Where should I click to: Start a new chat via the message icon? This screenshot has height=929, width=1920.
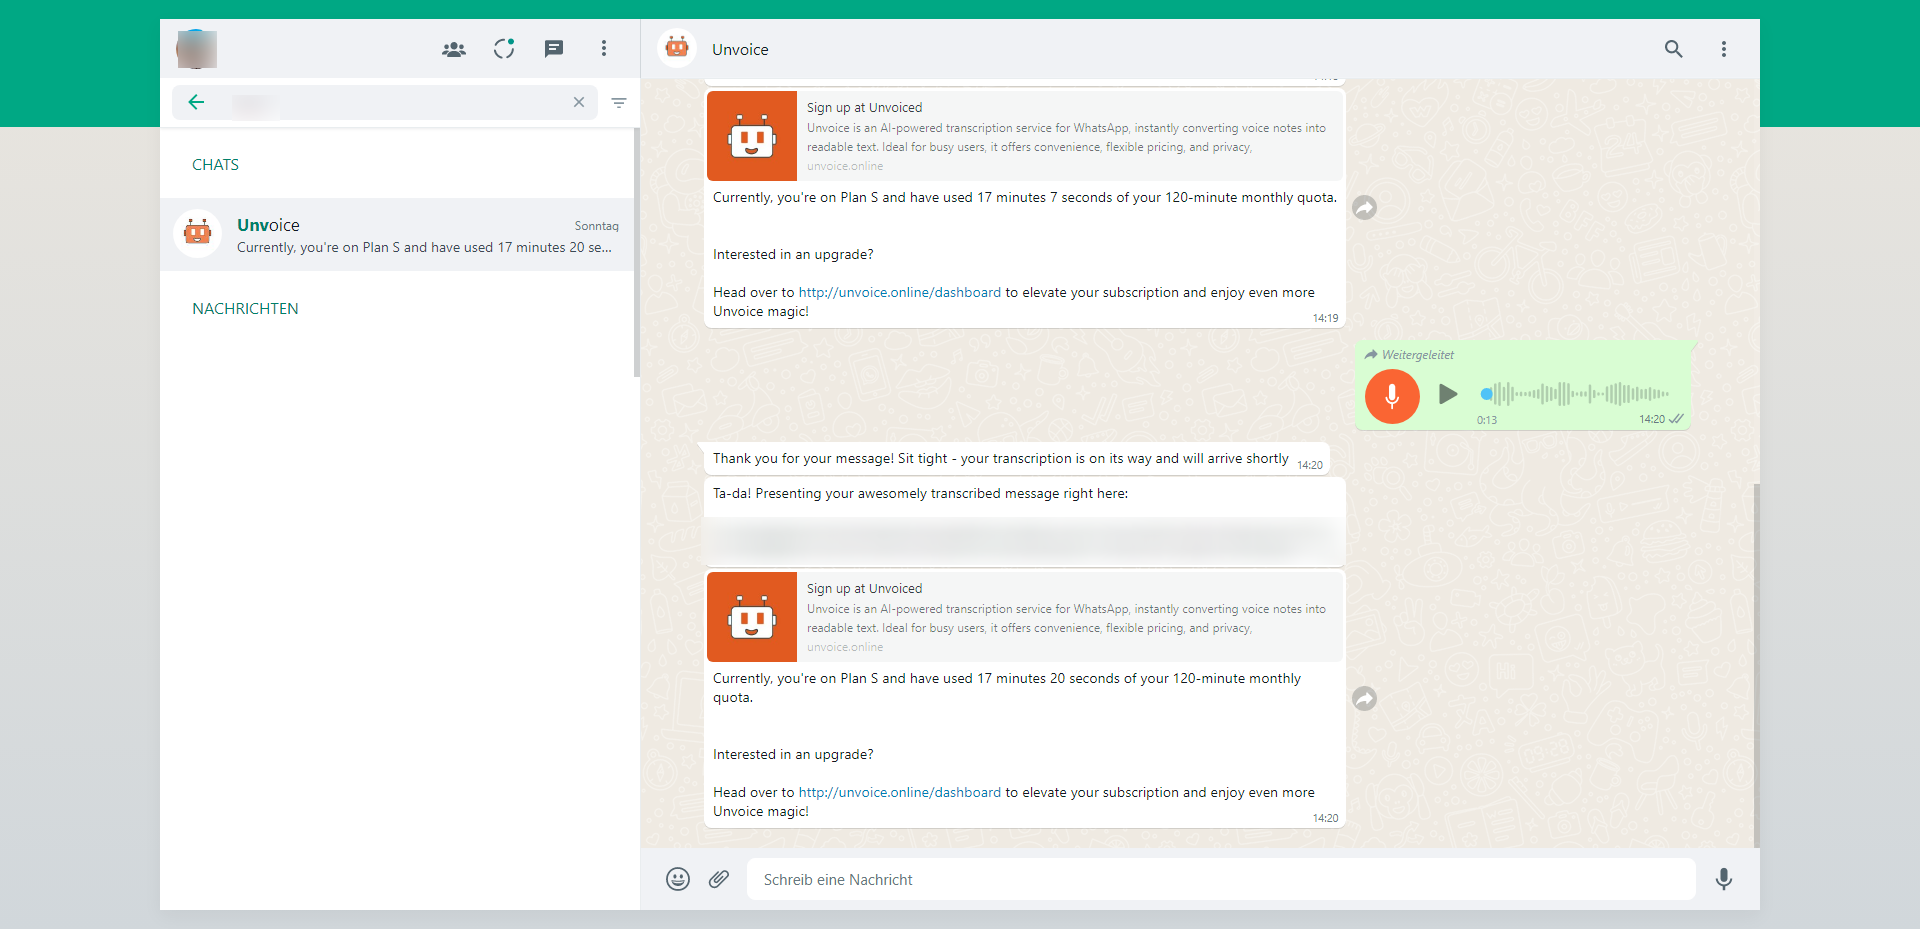(x=554, y=49)
